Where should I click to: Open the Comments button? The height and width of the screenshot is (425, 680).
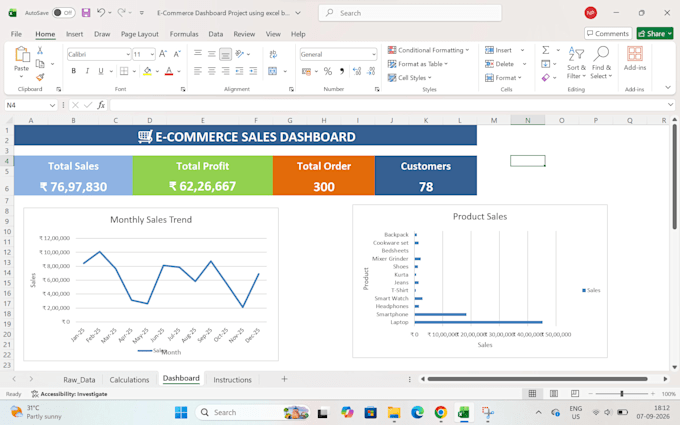[x=607, y=33]
